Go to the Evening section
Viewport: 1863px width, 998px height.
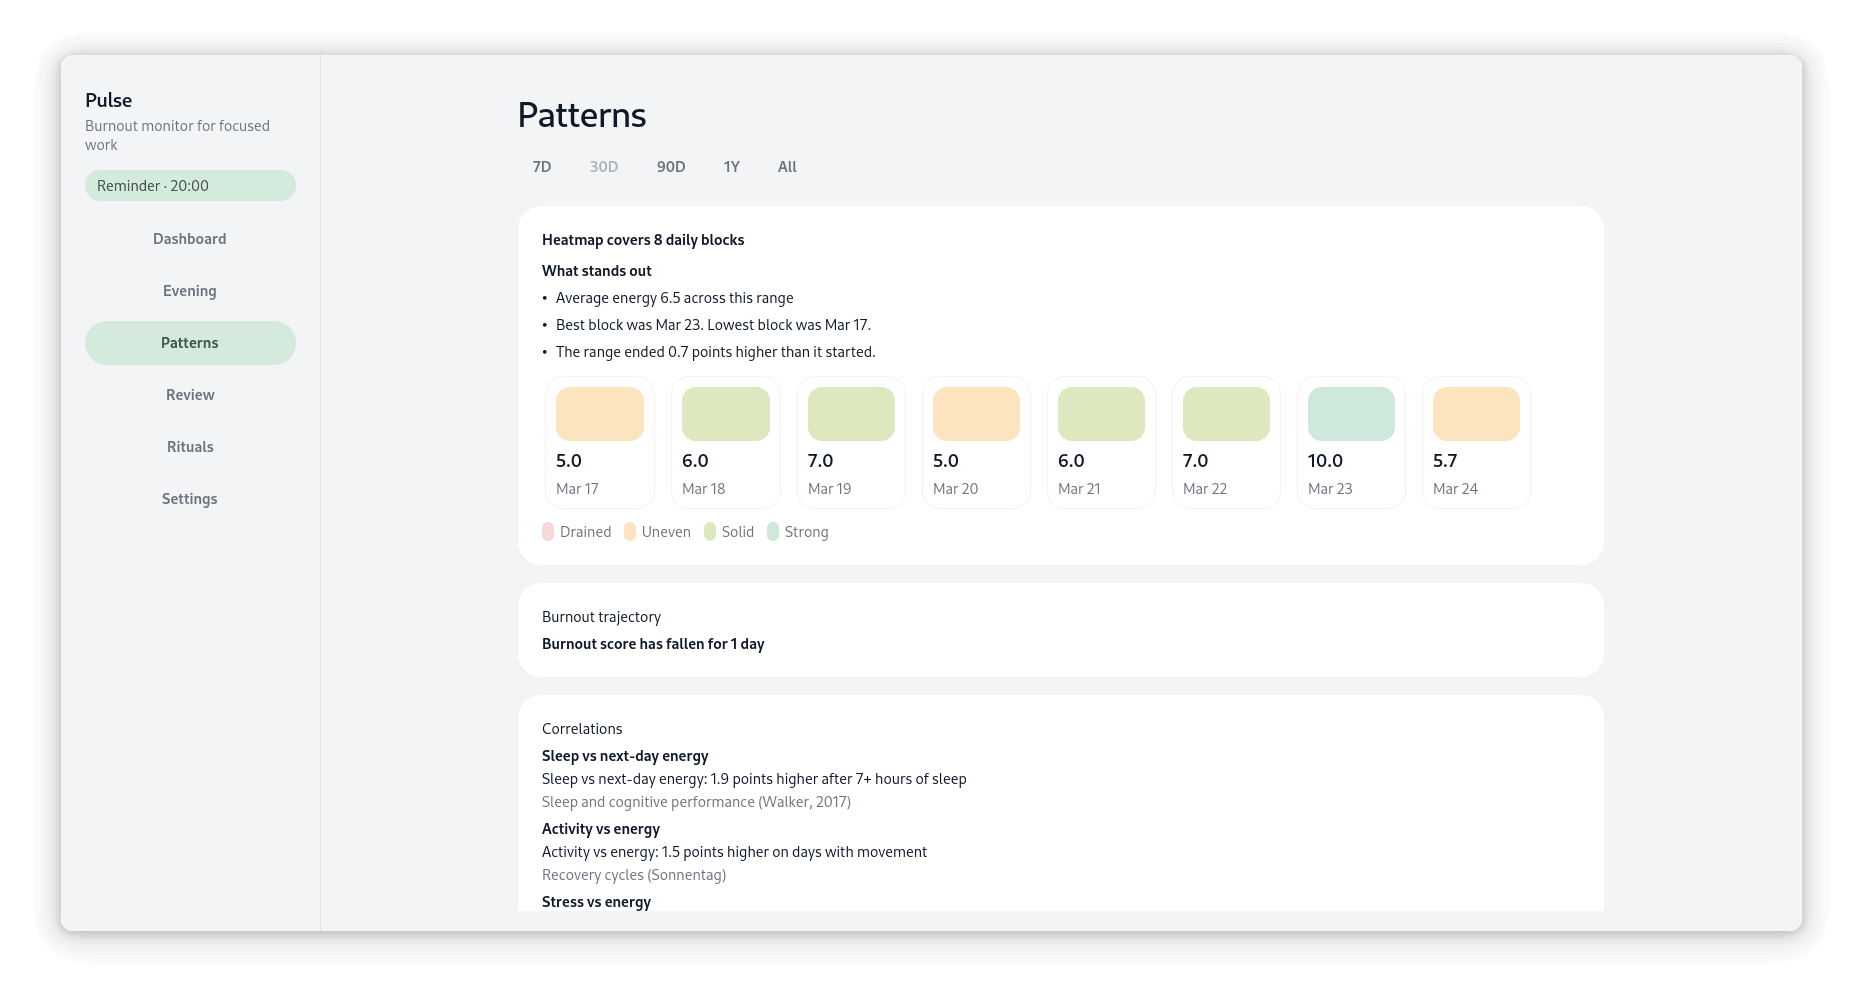(x=189, y=291)
